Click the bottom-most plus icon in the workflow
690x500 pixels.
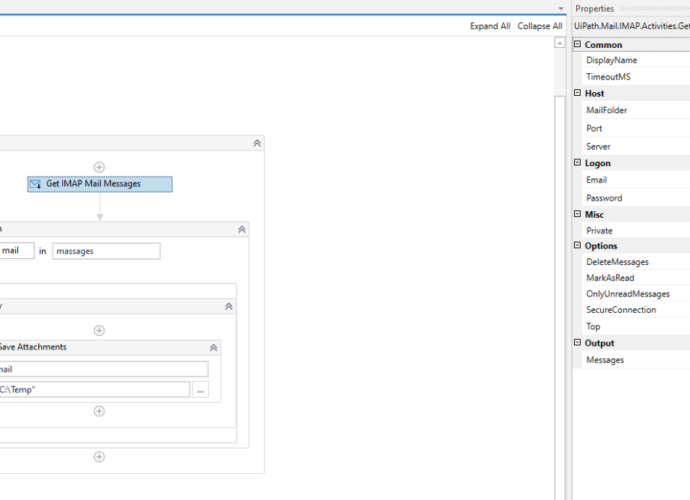99,457
